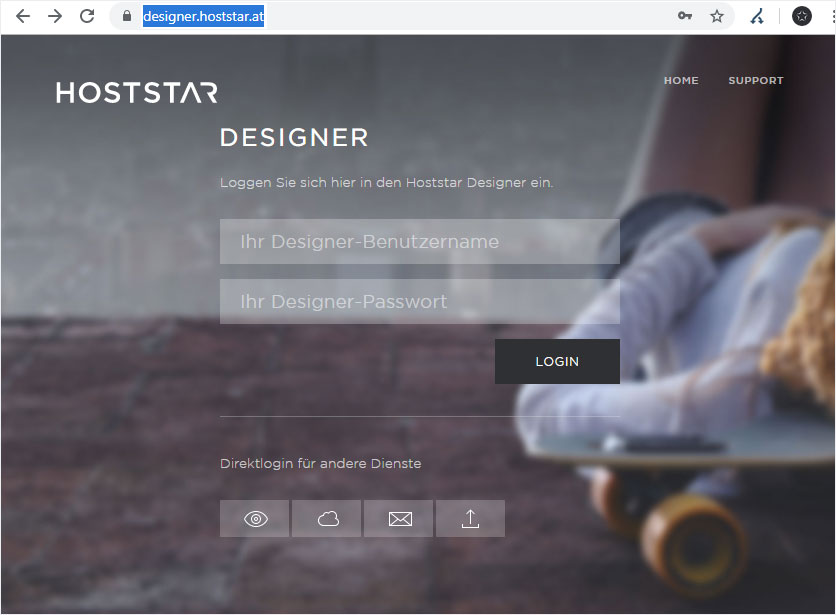Open the upload arrow direct login

tap(471, 518)
